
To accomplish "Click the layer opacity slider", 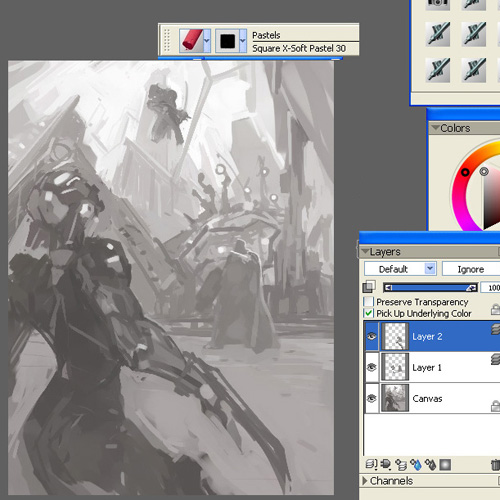I will pos(430,288).
